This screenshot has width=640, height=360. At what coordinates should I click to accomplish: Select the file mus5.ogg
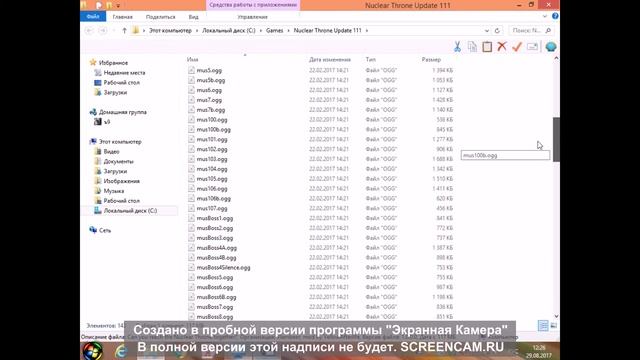coord(209,71)
